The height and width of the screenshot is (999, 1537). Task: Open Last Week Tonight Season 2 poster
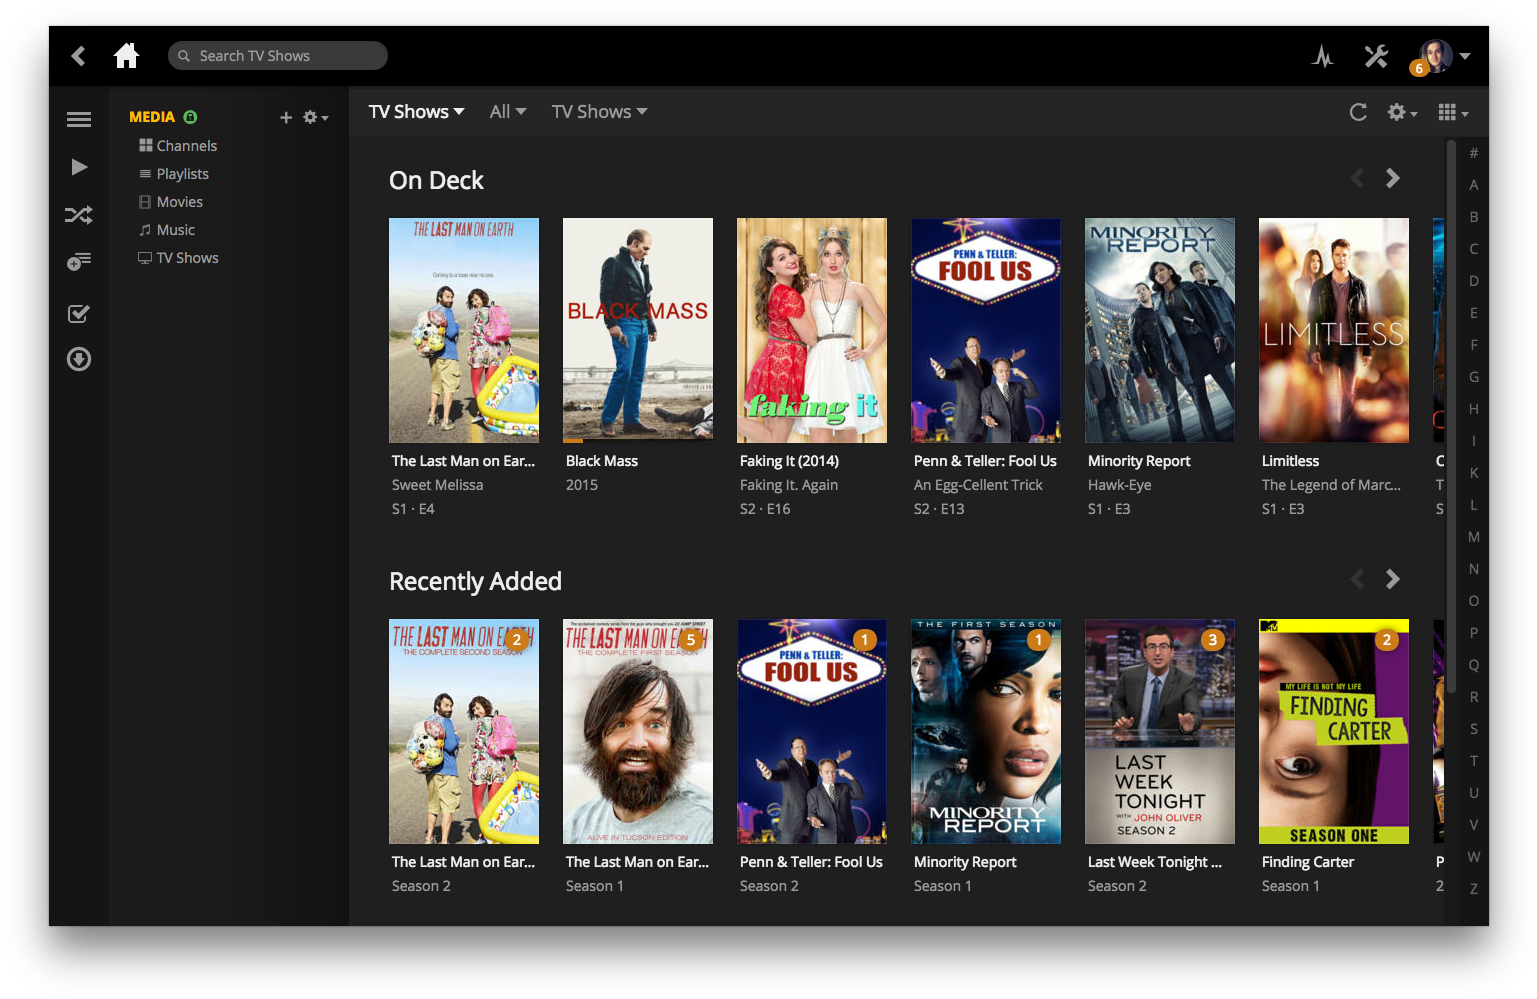pos(1160,731)
